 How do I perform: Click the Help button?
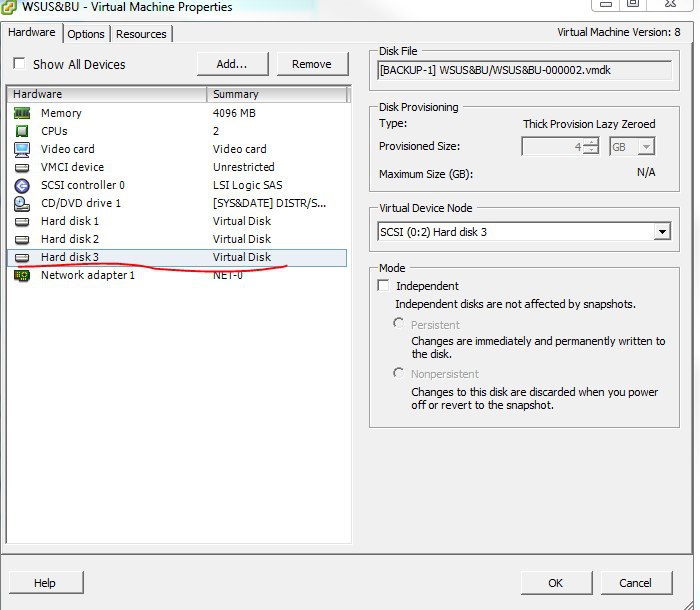[x=46, y=583]
